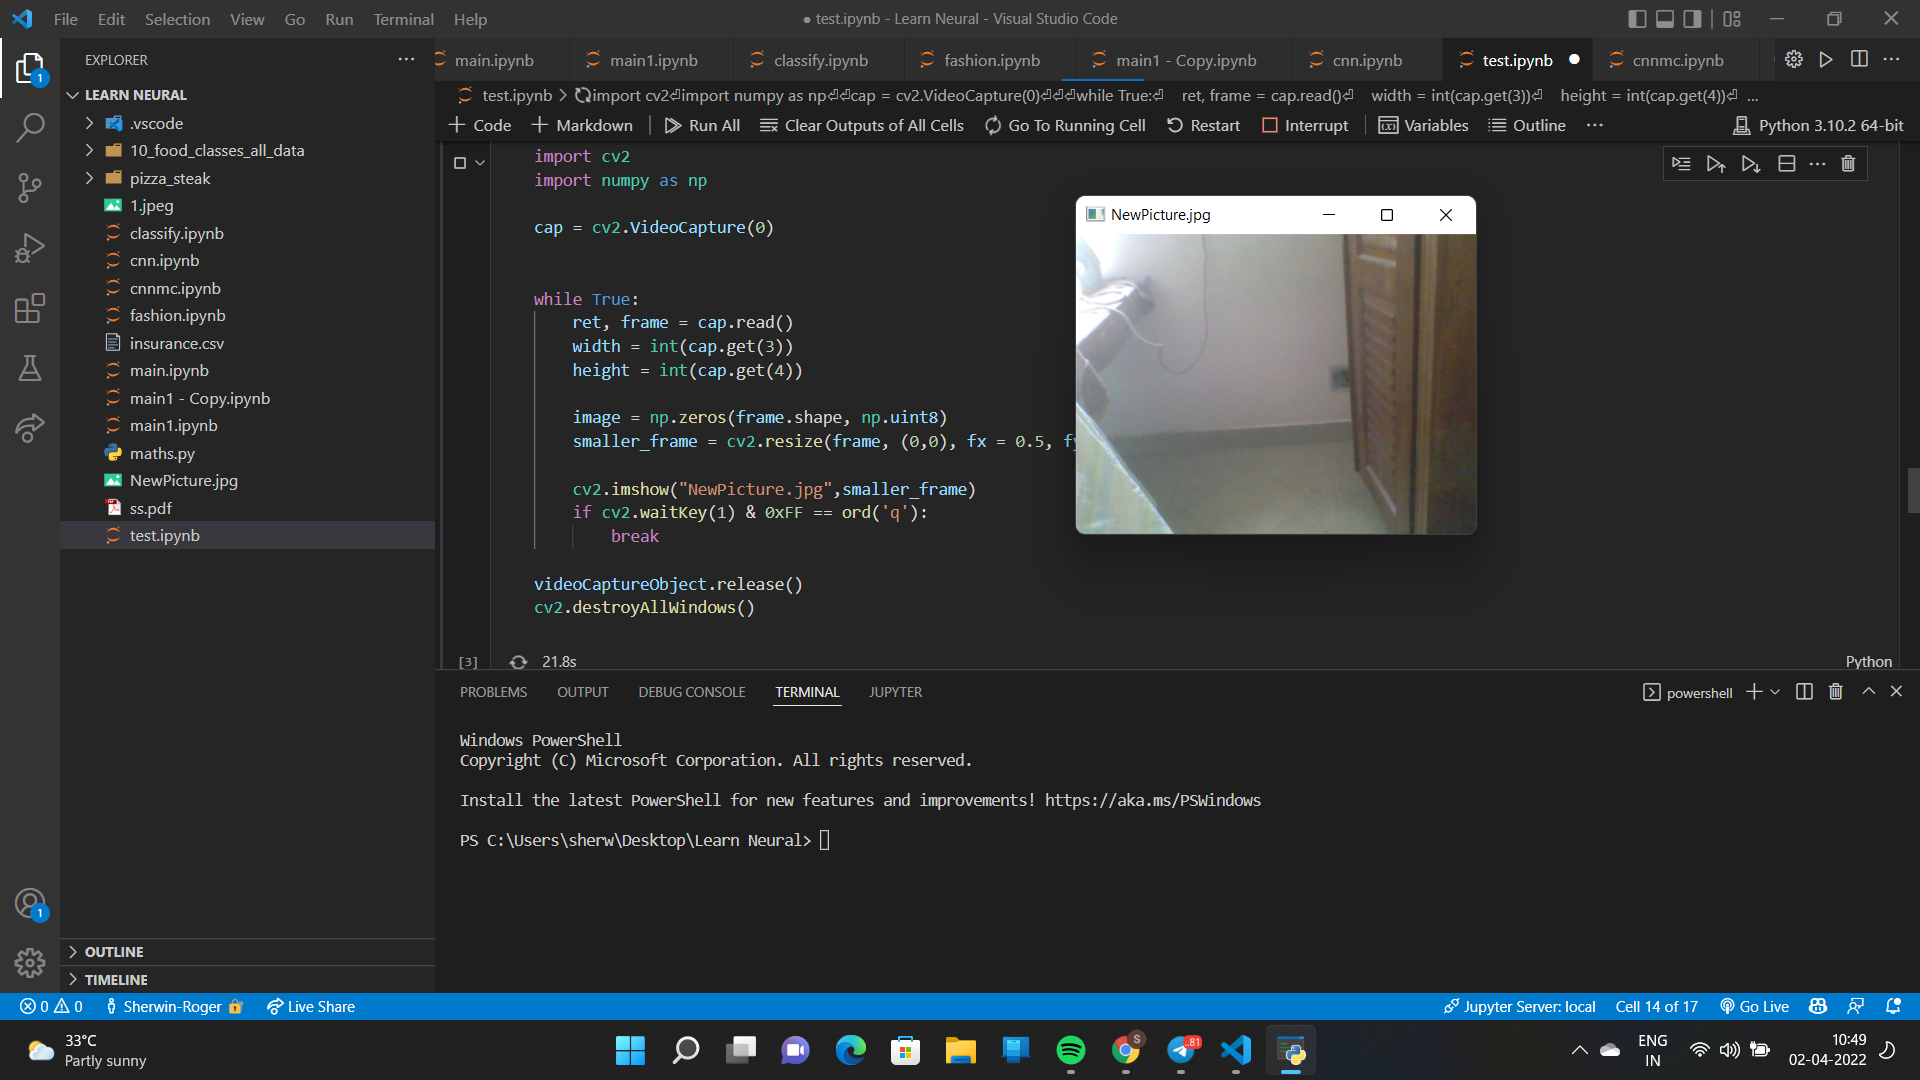Toggle the secondary side bar

(1691, 18)
